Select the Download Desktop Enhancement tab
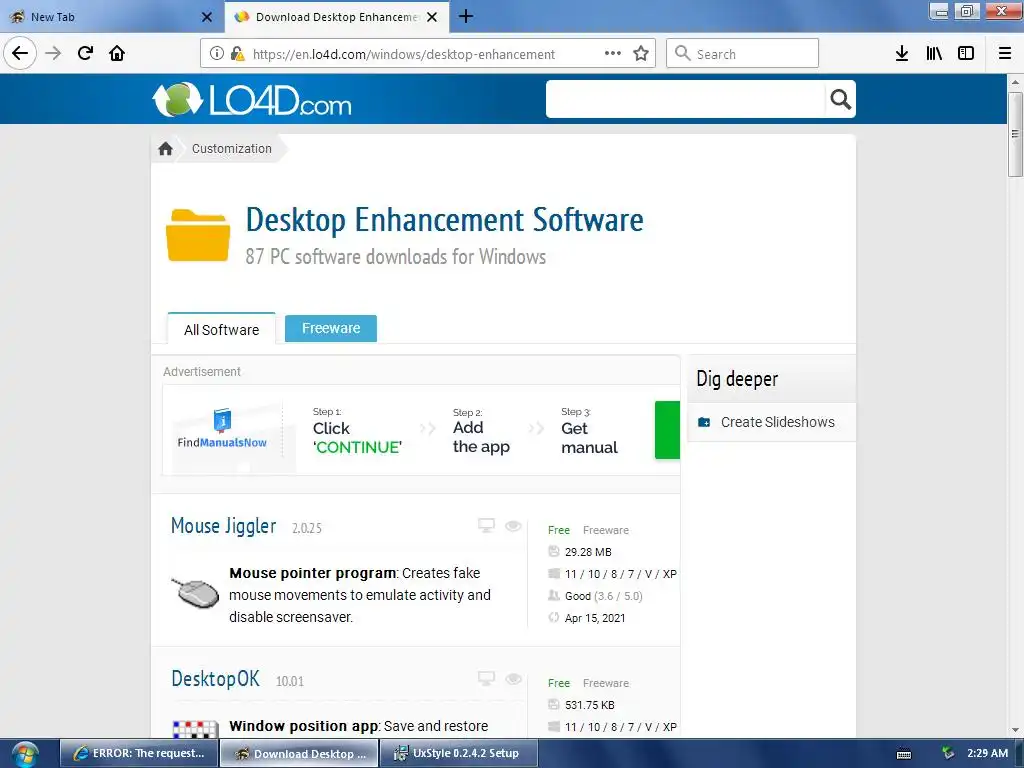The image size is (1024, 768). point(336,17)
